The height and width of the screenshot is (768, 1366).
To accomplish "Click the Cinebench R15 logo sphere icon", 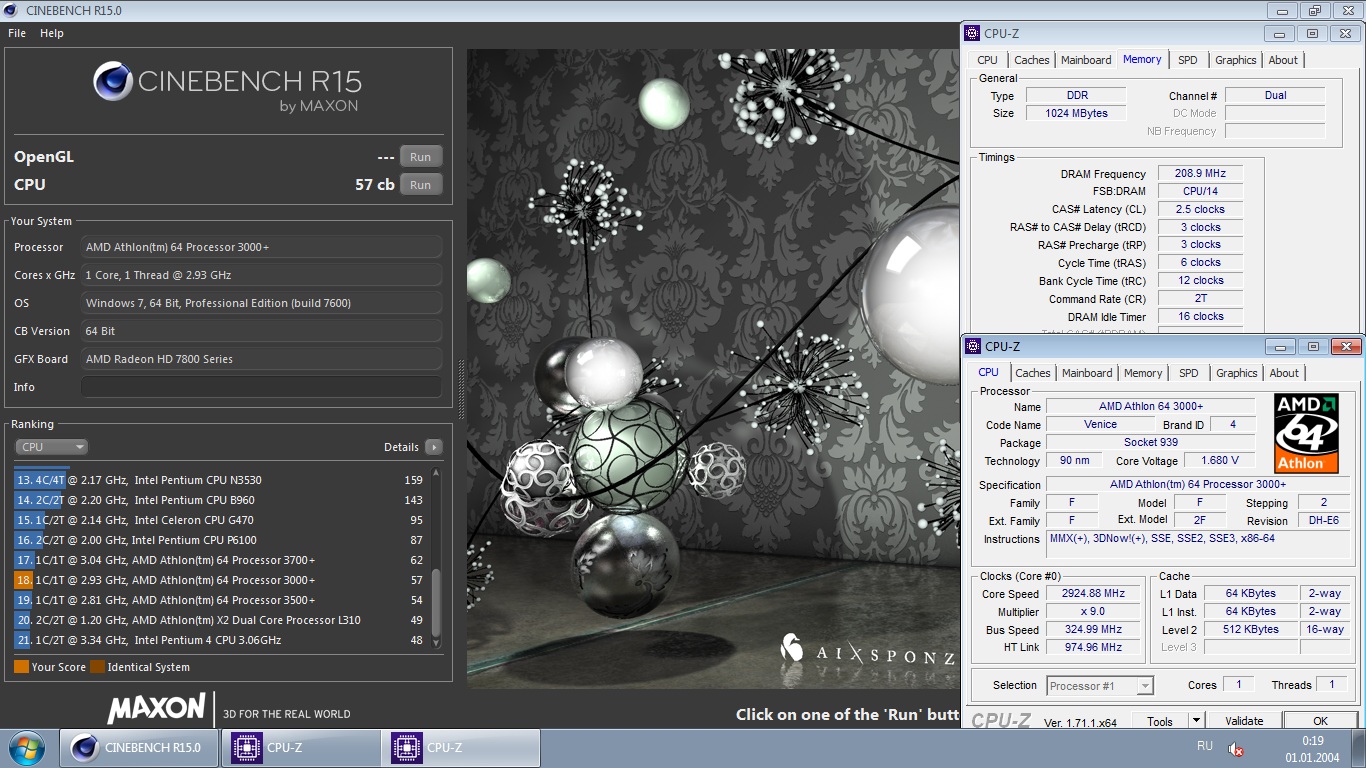I will tap(113, 81).
